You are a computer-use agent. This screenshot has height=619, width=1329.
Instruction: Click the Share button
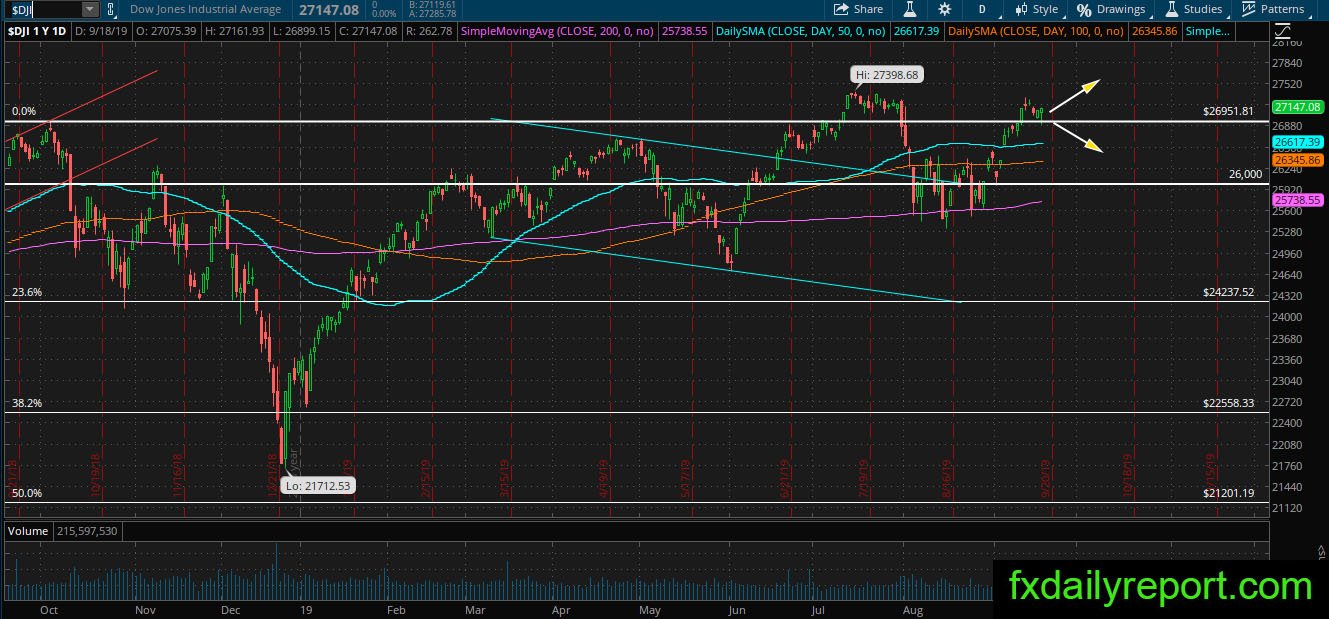[858, 9]
